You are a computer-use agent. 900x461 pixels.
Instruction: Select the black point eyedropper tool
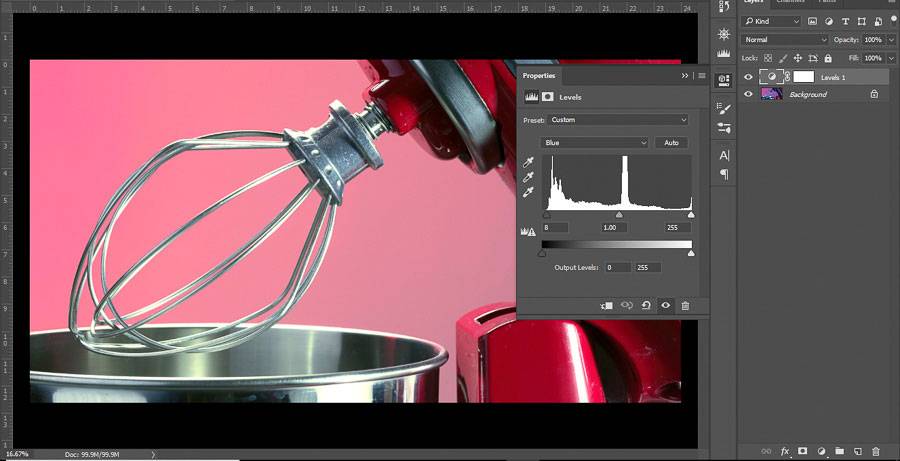[x=530, y=161]
